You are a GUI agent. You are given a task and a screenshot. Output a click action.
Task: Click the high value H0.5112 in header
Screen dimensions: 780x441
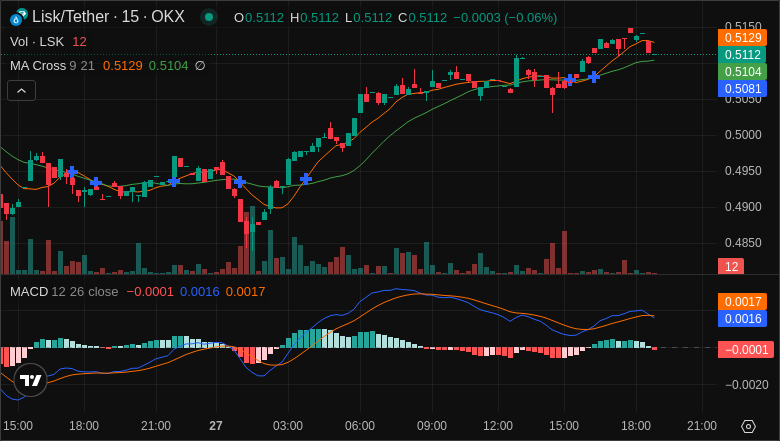click(x=314, y=18)
